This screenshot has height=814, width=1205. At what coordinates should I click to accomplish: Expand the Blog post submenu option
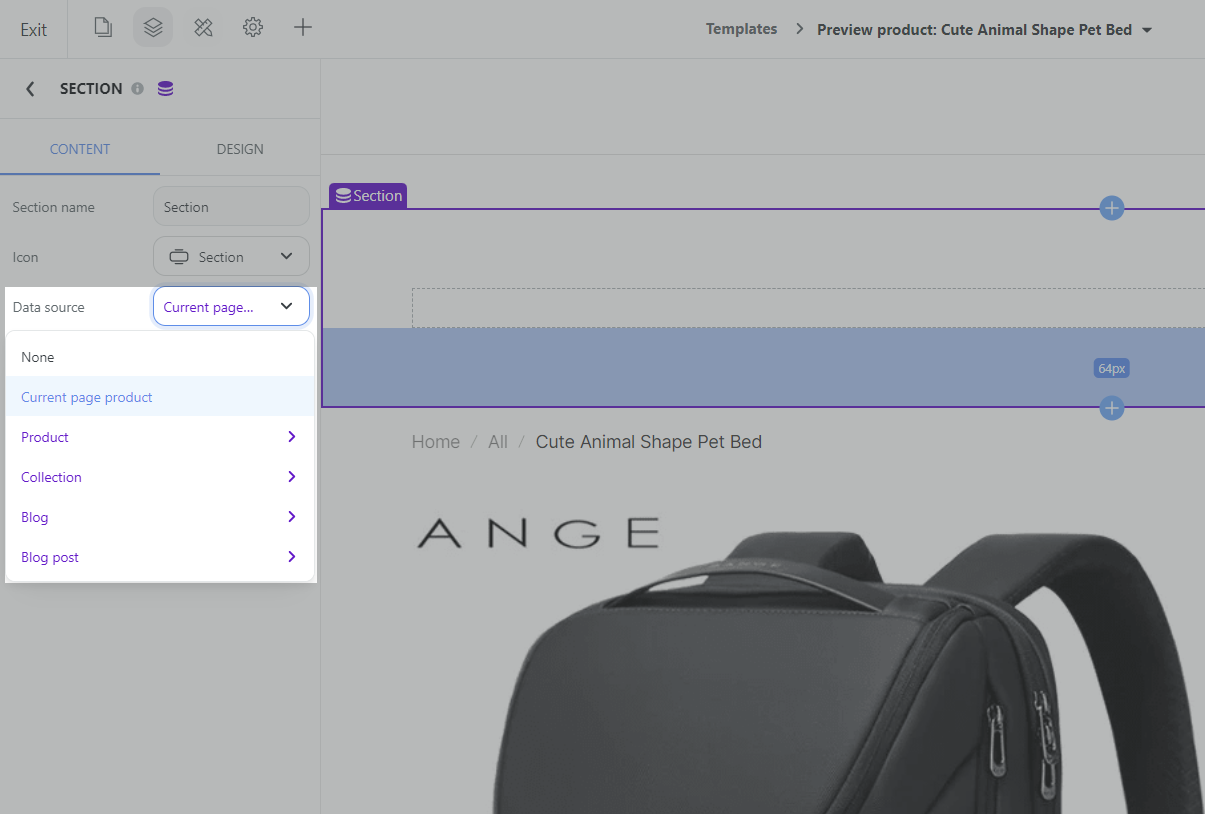tap(160, 557)
